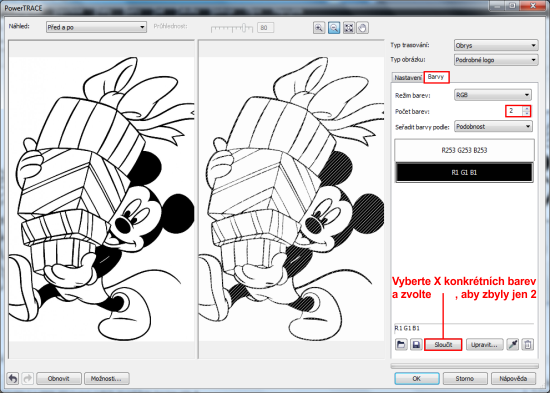550x393 pixels.
Task: Switch to the Barvy tab
Action: tap(436, 77)
